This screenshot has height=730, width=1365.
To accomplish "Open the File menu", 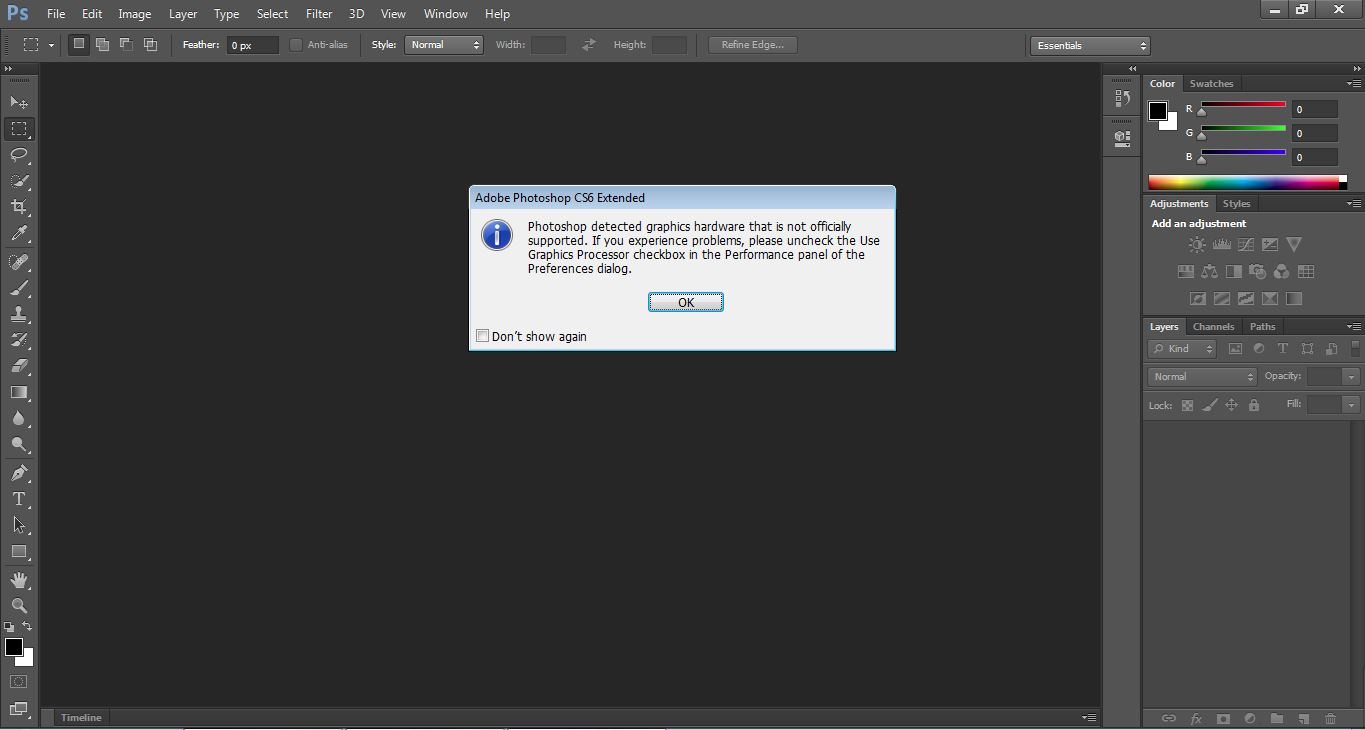I will (x=56, y=14).
